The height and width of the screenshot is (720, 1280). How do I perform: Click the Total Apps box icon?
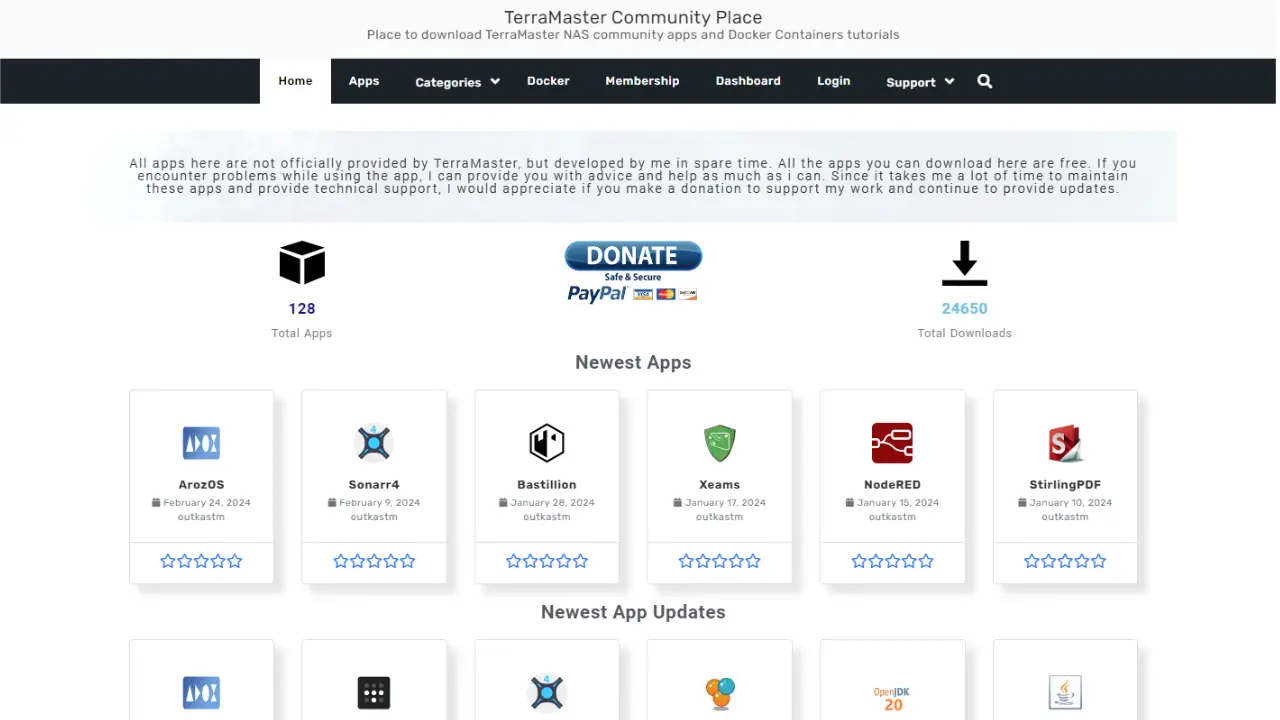[302, 262]
